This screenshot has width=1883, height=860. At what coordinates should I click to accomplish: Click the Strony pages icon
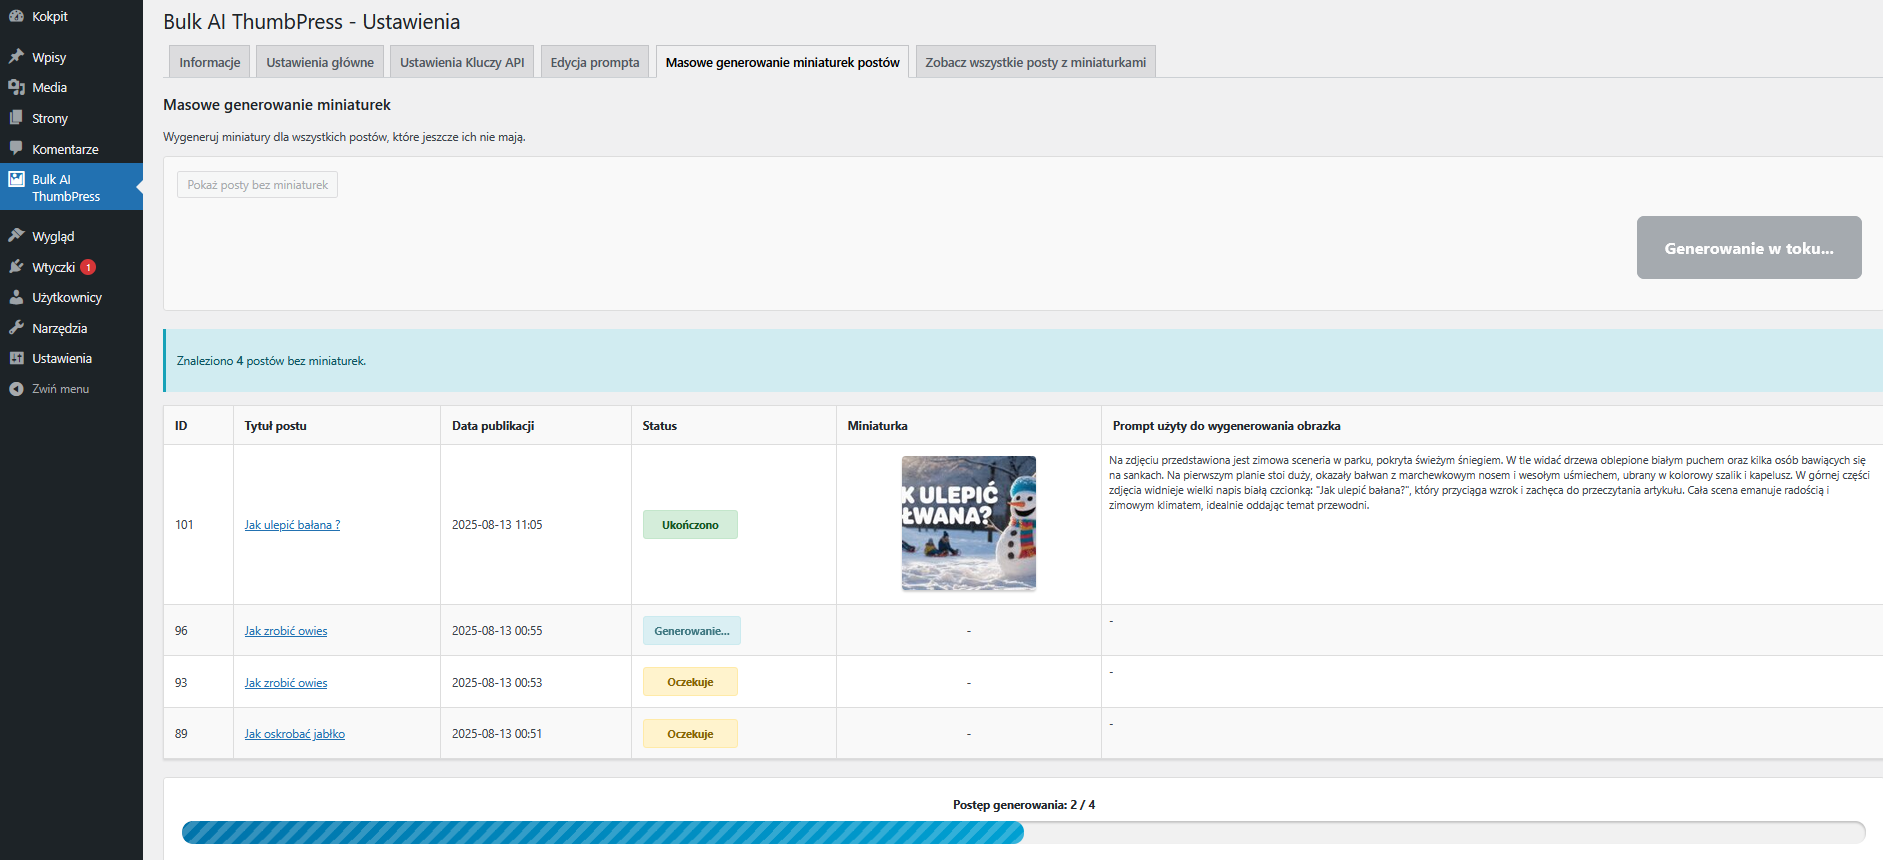tap(16, 118)
